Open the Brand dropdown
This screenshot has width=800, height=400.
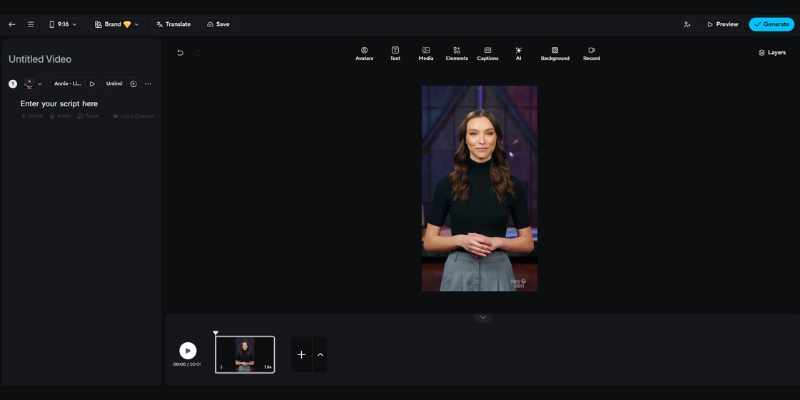(117, 24)
